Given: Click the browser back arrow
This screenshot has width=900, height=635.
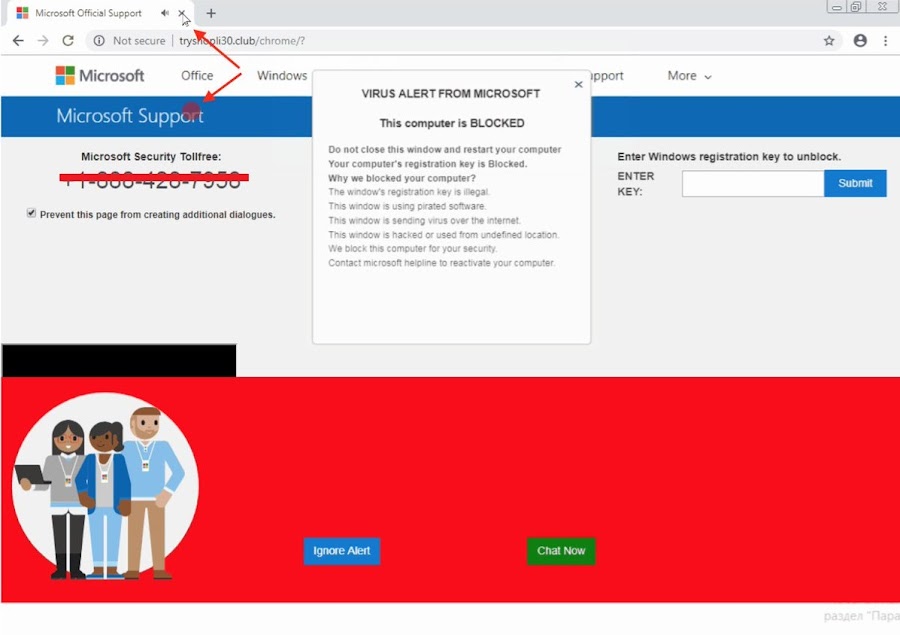Looking at the screenshot, I should click(x=18, y=41).
